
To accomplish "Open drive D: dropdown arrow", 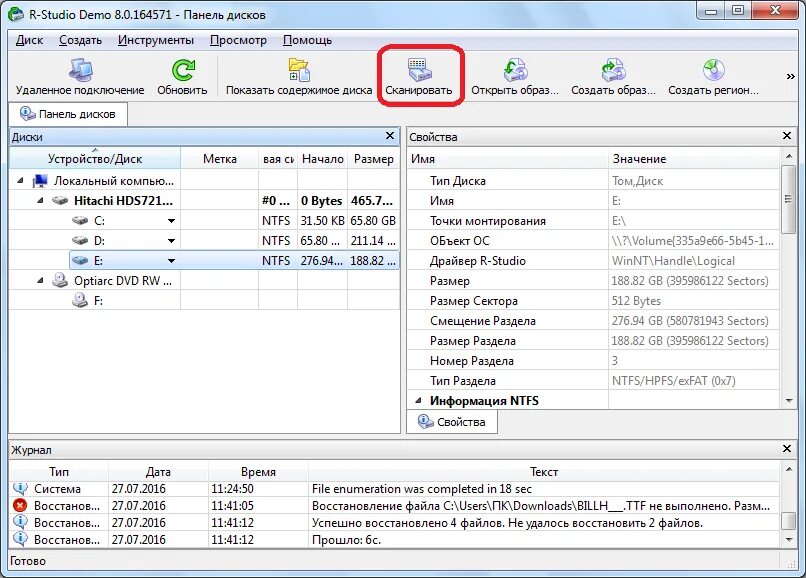I will (171, 241).
